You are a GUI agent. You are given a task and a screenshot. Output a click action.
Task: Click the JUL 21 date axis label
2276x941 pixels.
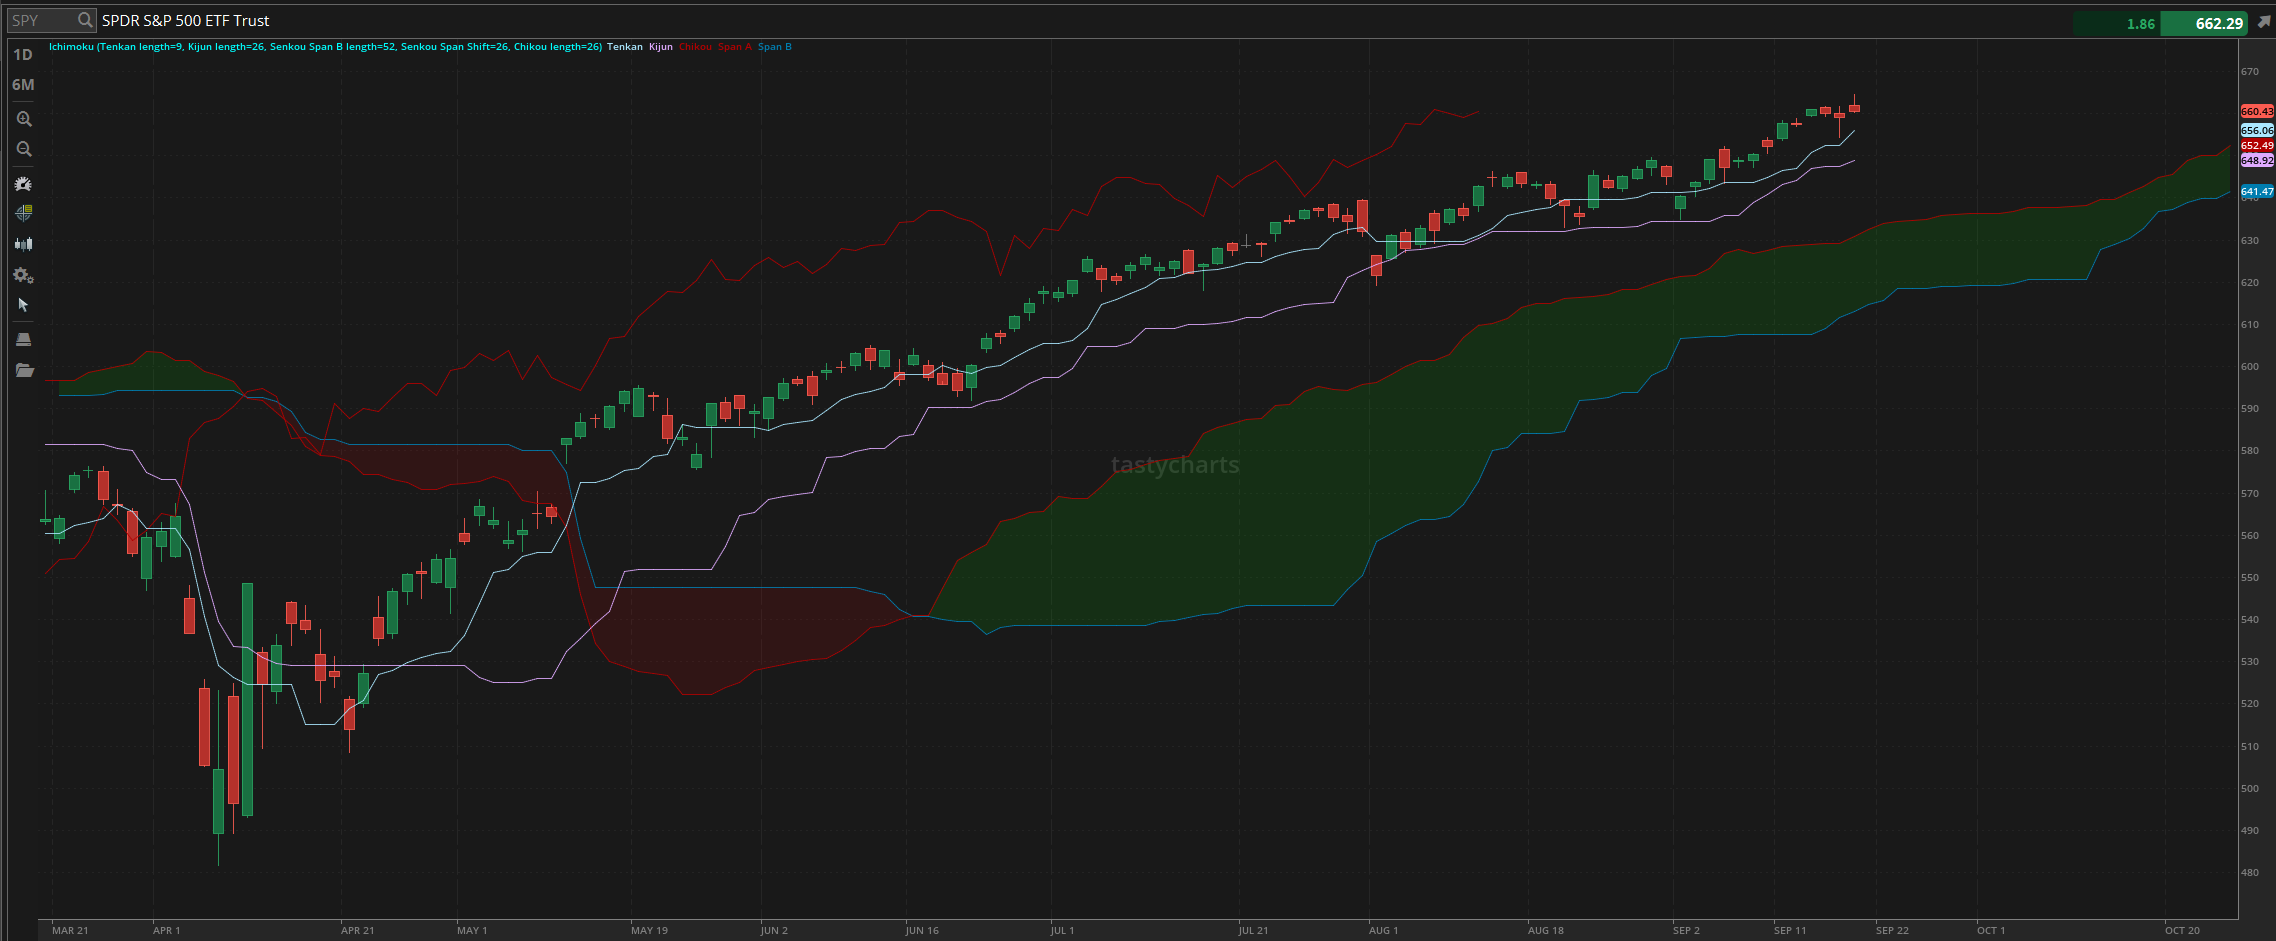point(1253,930)
